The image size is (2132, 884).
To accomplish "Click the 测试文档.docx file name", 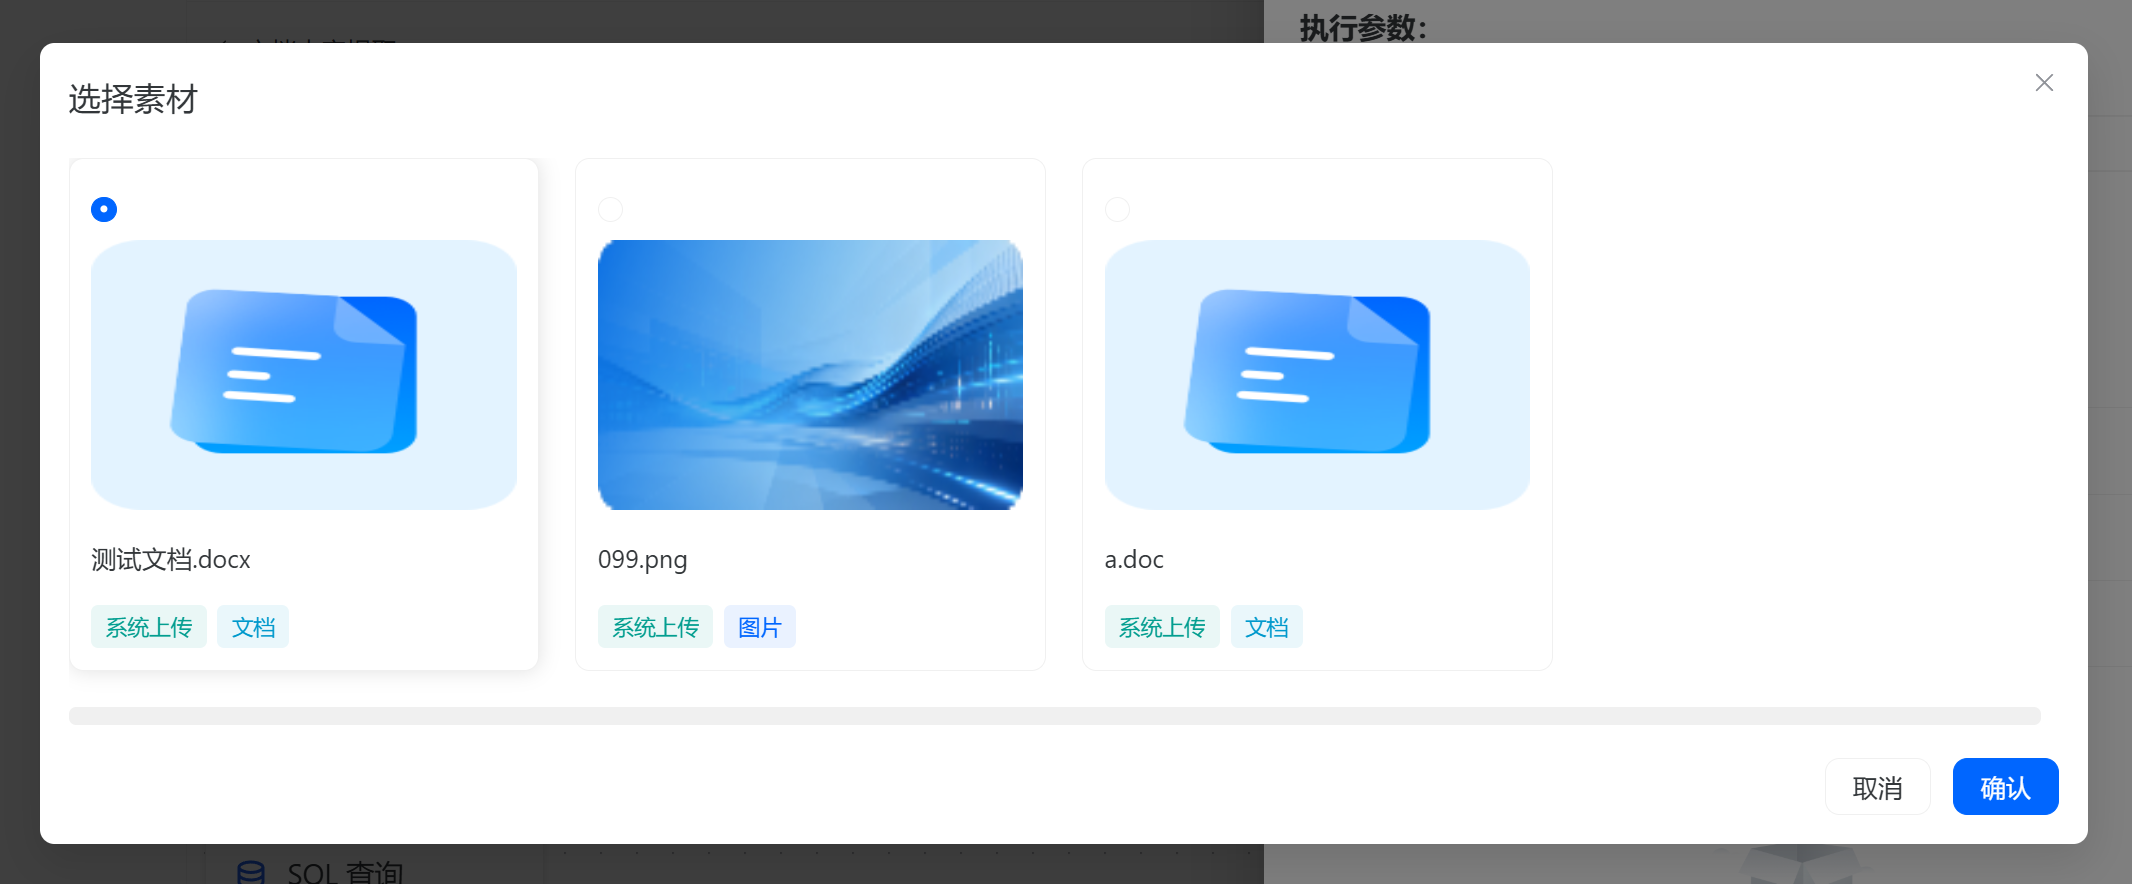I will 171,560.
